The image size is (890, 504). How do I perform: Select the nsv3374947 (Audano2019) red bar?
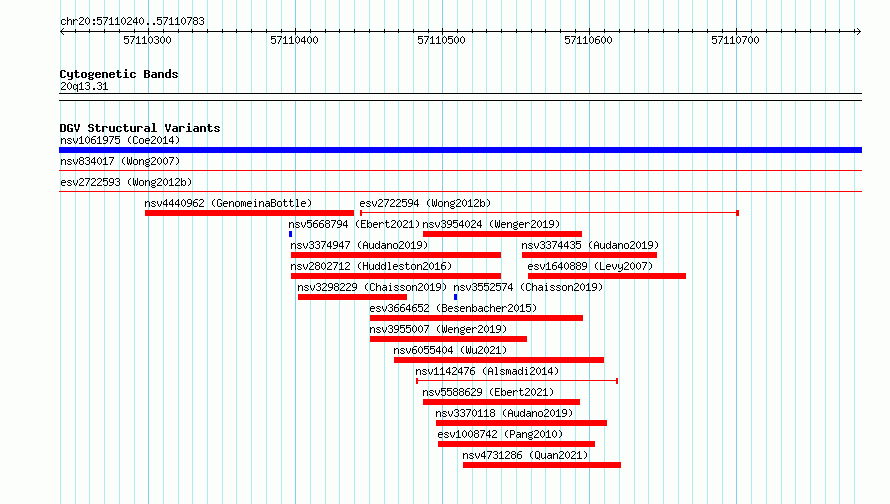[x=396, y=255]
